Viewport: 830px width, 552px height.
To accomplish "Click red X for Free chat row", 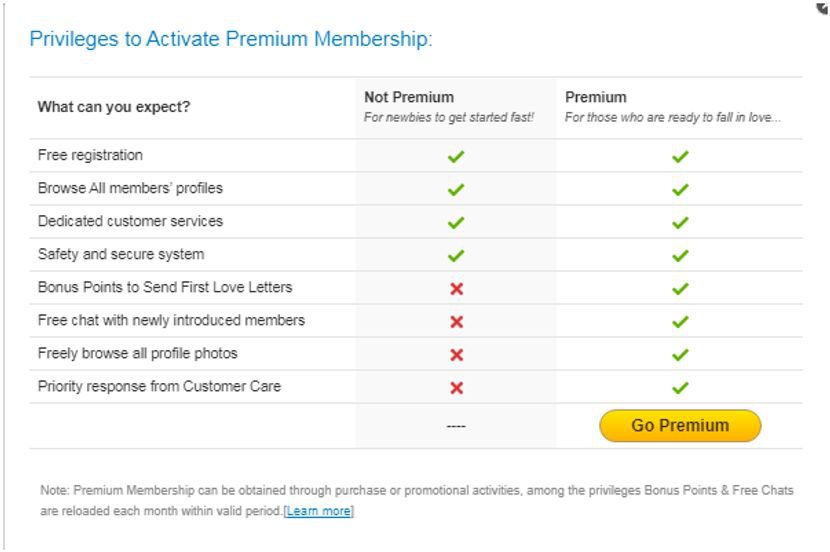I will pos(456,321).
